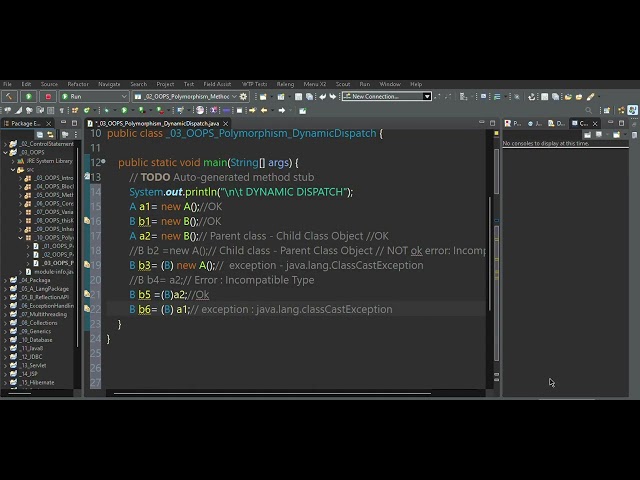
Task: Click the yellow Back navigation arrow
Action: click(x=264, y=110)
